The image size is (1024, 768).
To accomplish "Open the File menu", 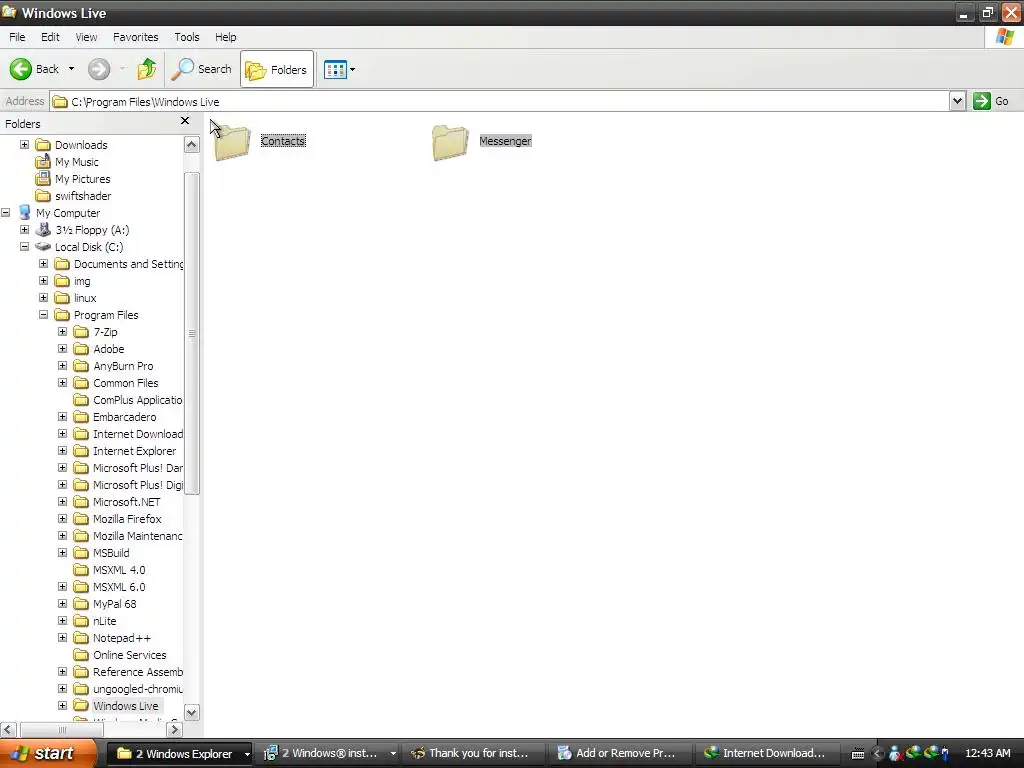I will tap(17, 37).
